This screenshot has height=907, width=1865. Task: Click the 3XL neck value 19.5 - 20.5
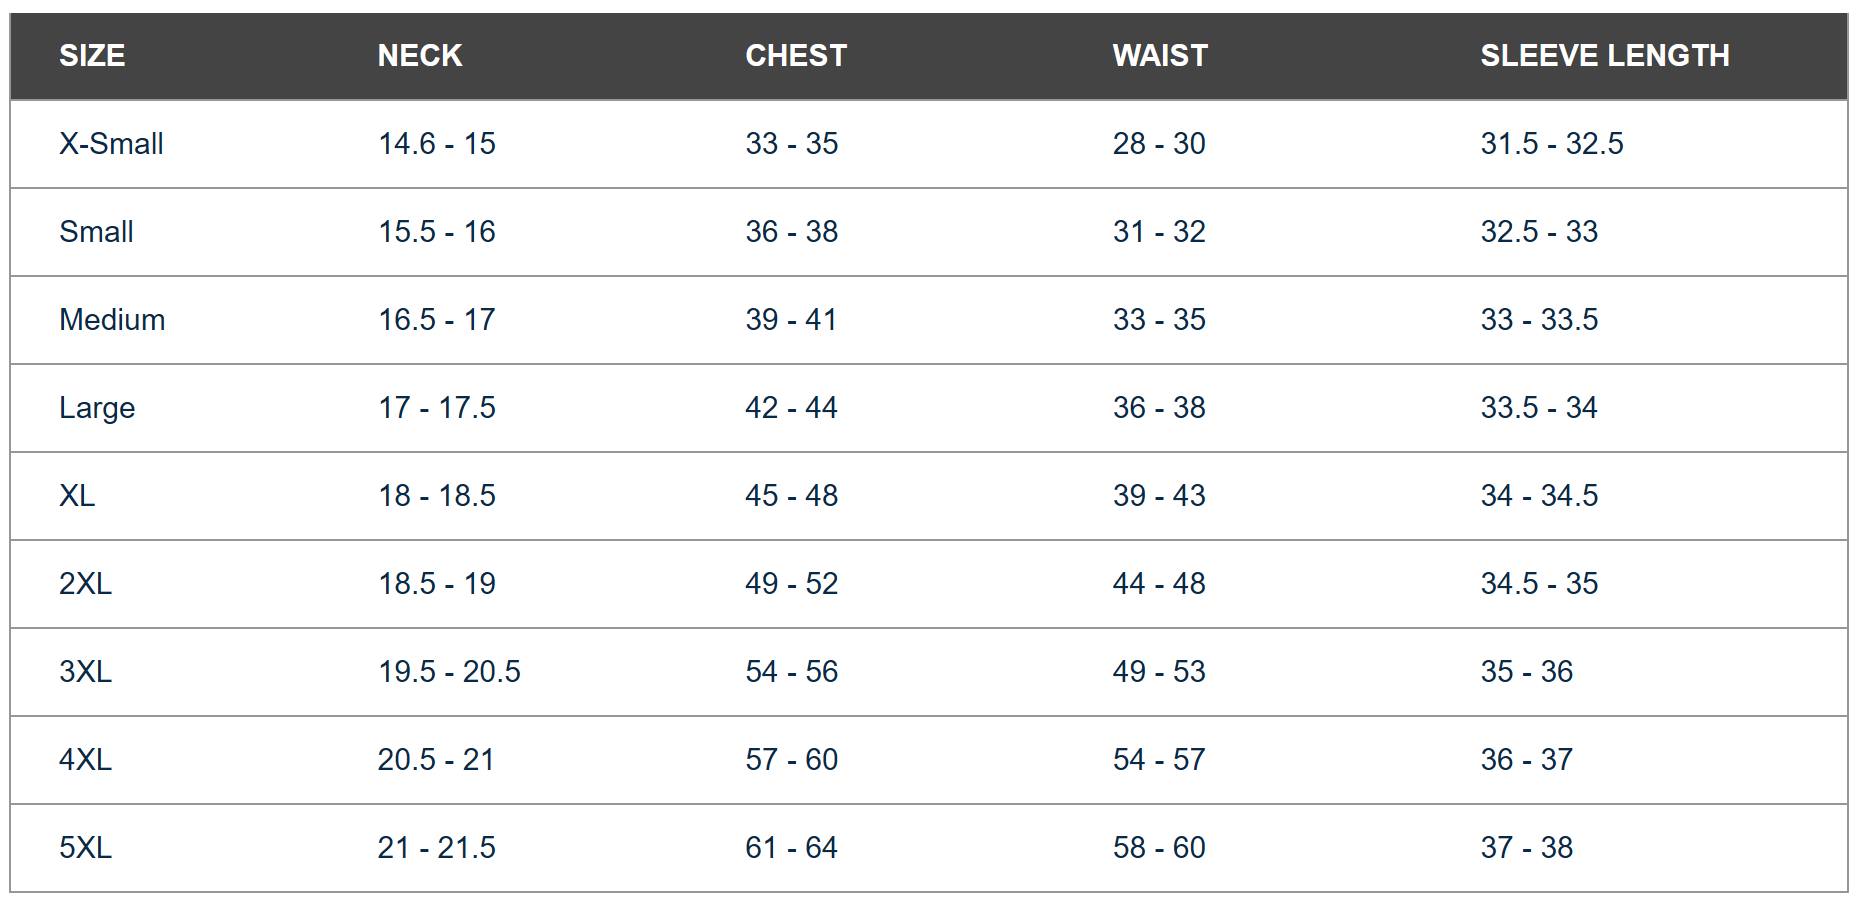(449, 672)
